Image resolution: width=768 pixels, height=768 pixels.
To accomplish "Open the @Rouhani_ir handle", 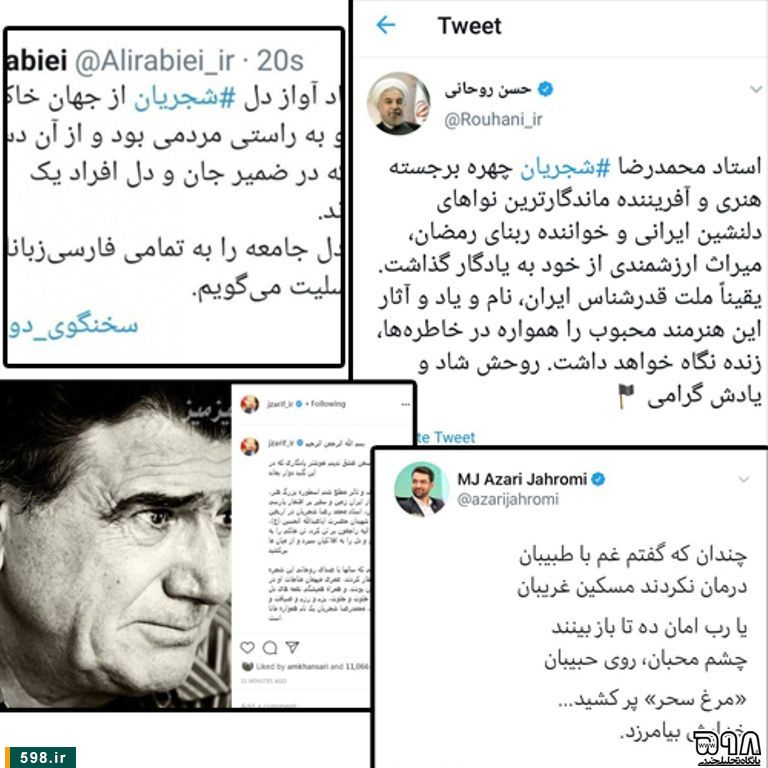I will [493, 120].
